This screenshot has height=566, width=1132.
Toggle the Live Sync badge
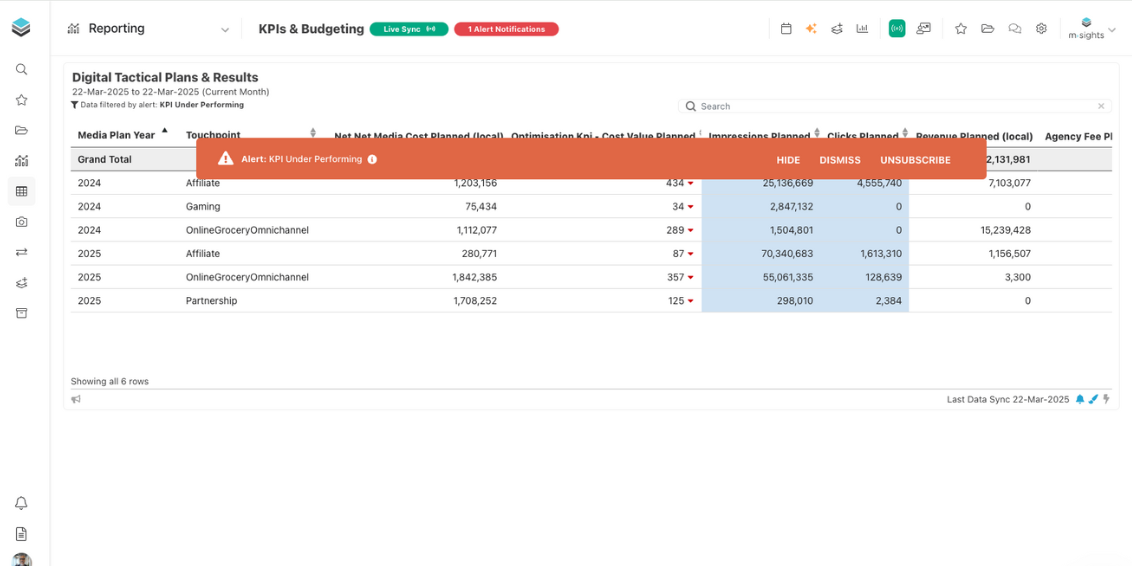(x=409, y=29)
